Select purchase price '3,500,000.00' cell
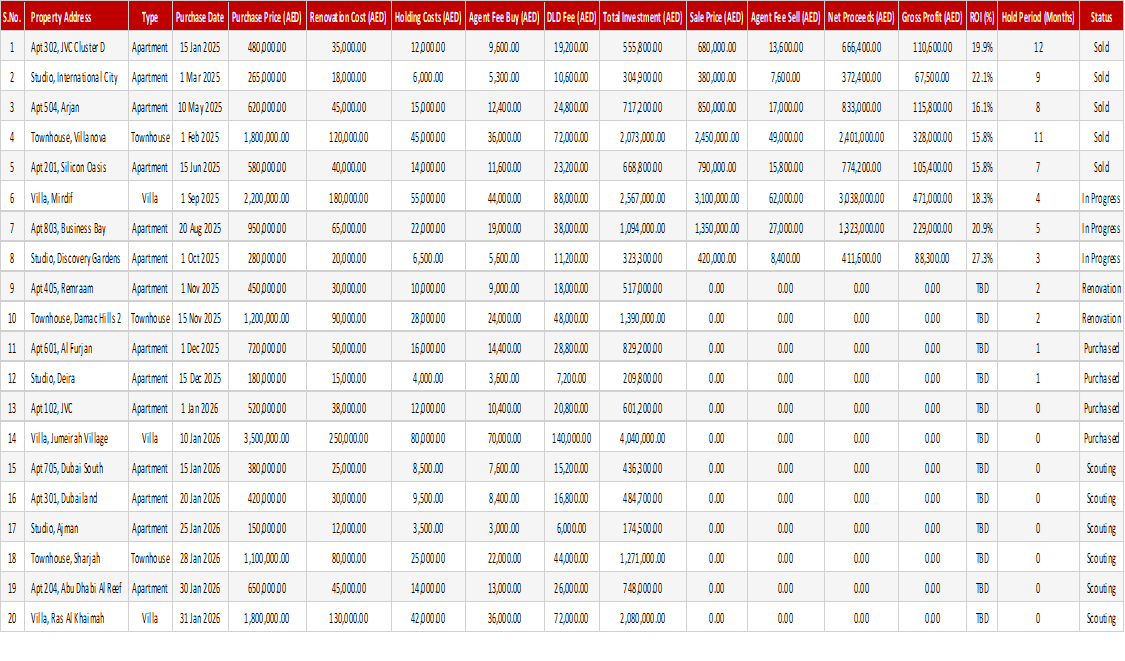 (267, 439)
